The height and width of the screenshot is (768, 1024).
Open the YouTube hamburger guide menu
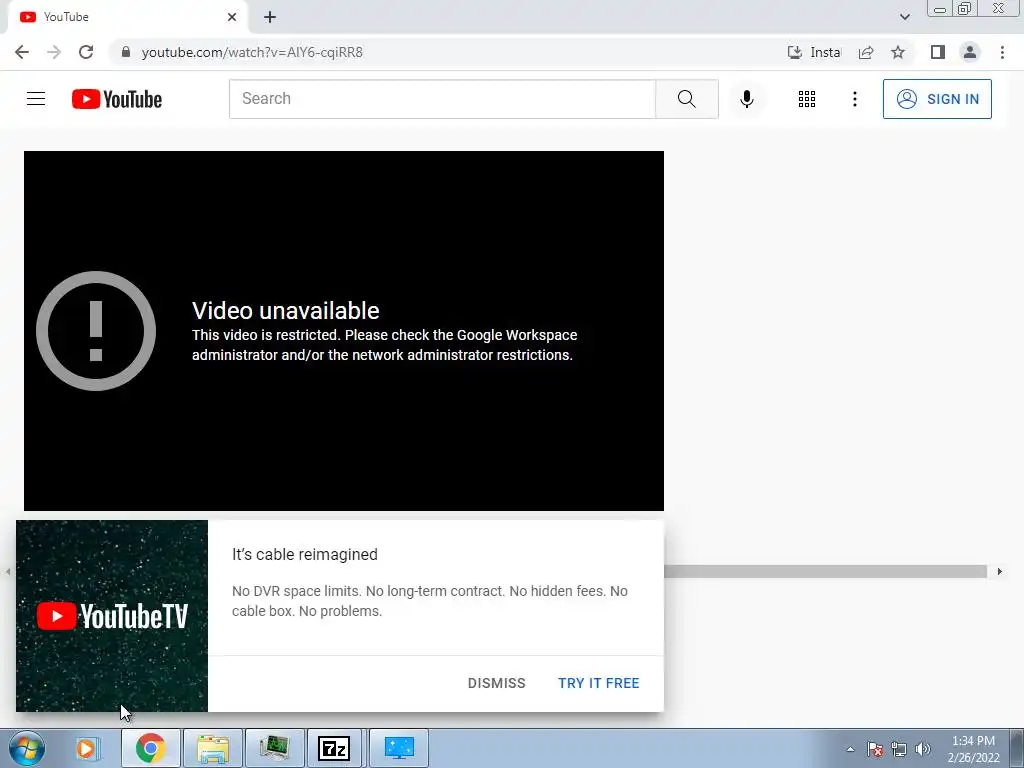pos(36,99)
